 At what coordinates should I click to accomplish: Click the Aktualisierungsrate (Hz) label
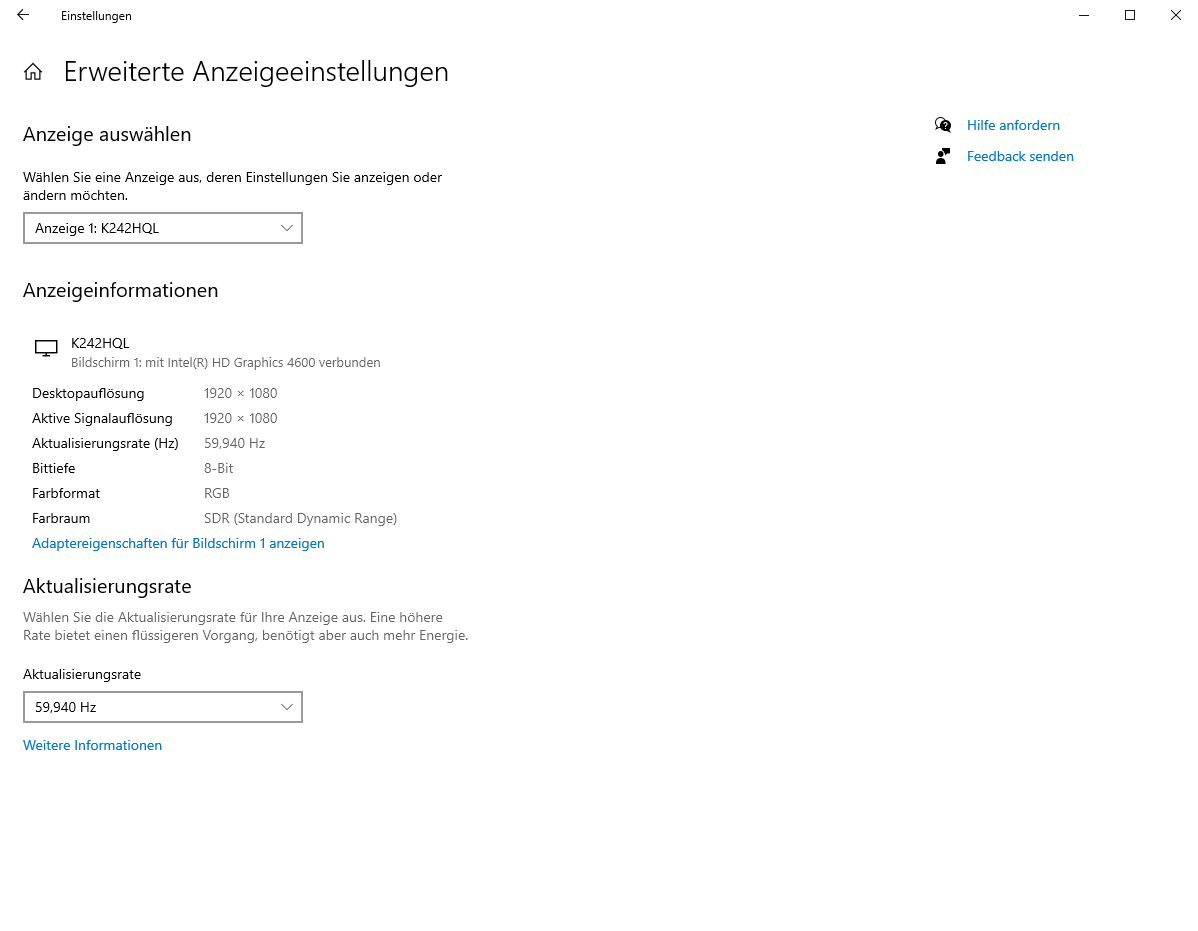click(x=105, y=444)
